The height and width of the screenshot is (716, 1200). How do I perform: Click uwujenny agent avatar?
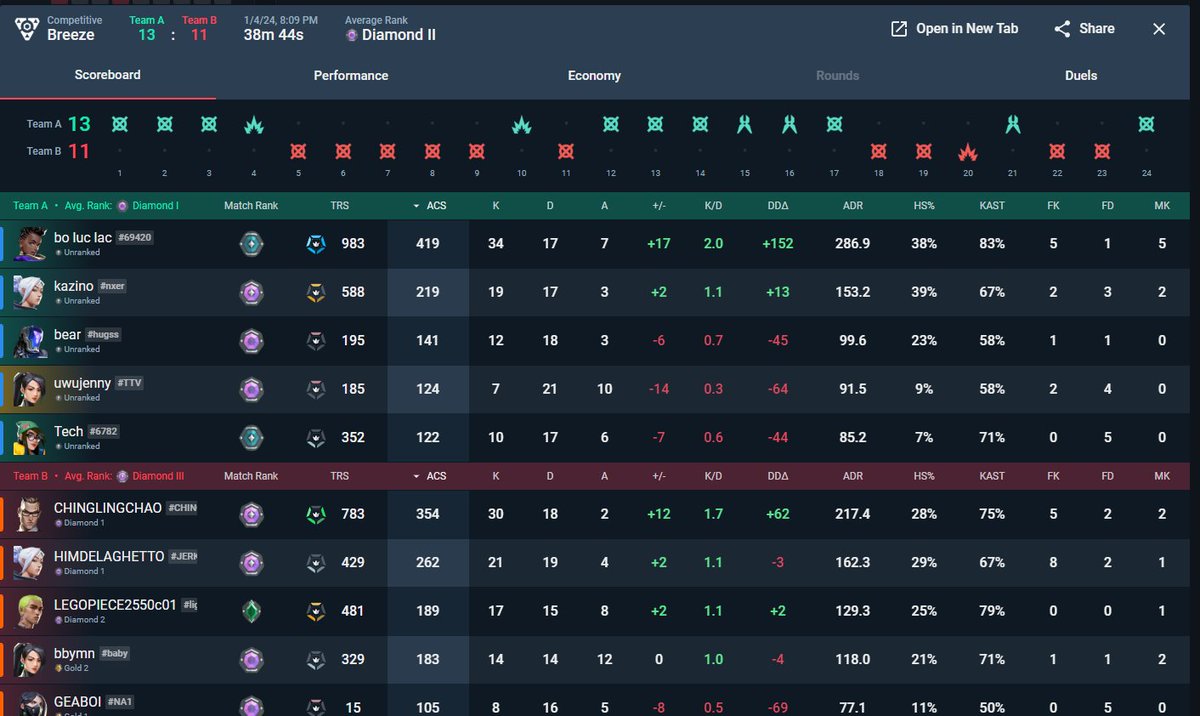(x=28, y=389)
